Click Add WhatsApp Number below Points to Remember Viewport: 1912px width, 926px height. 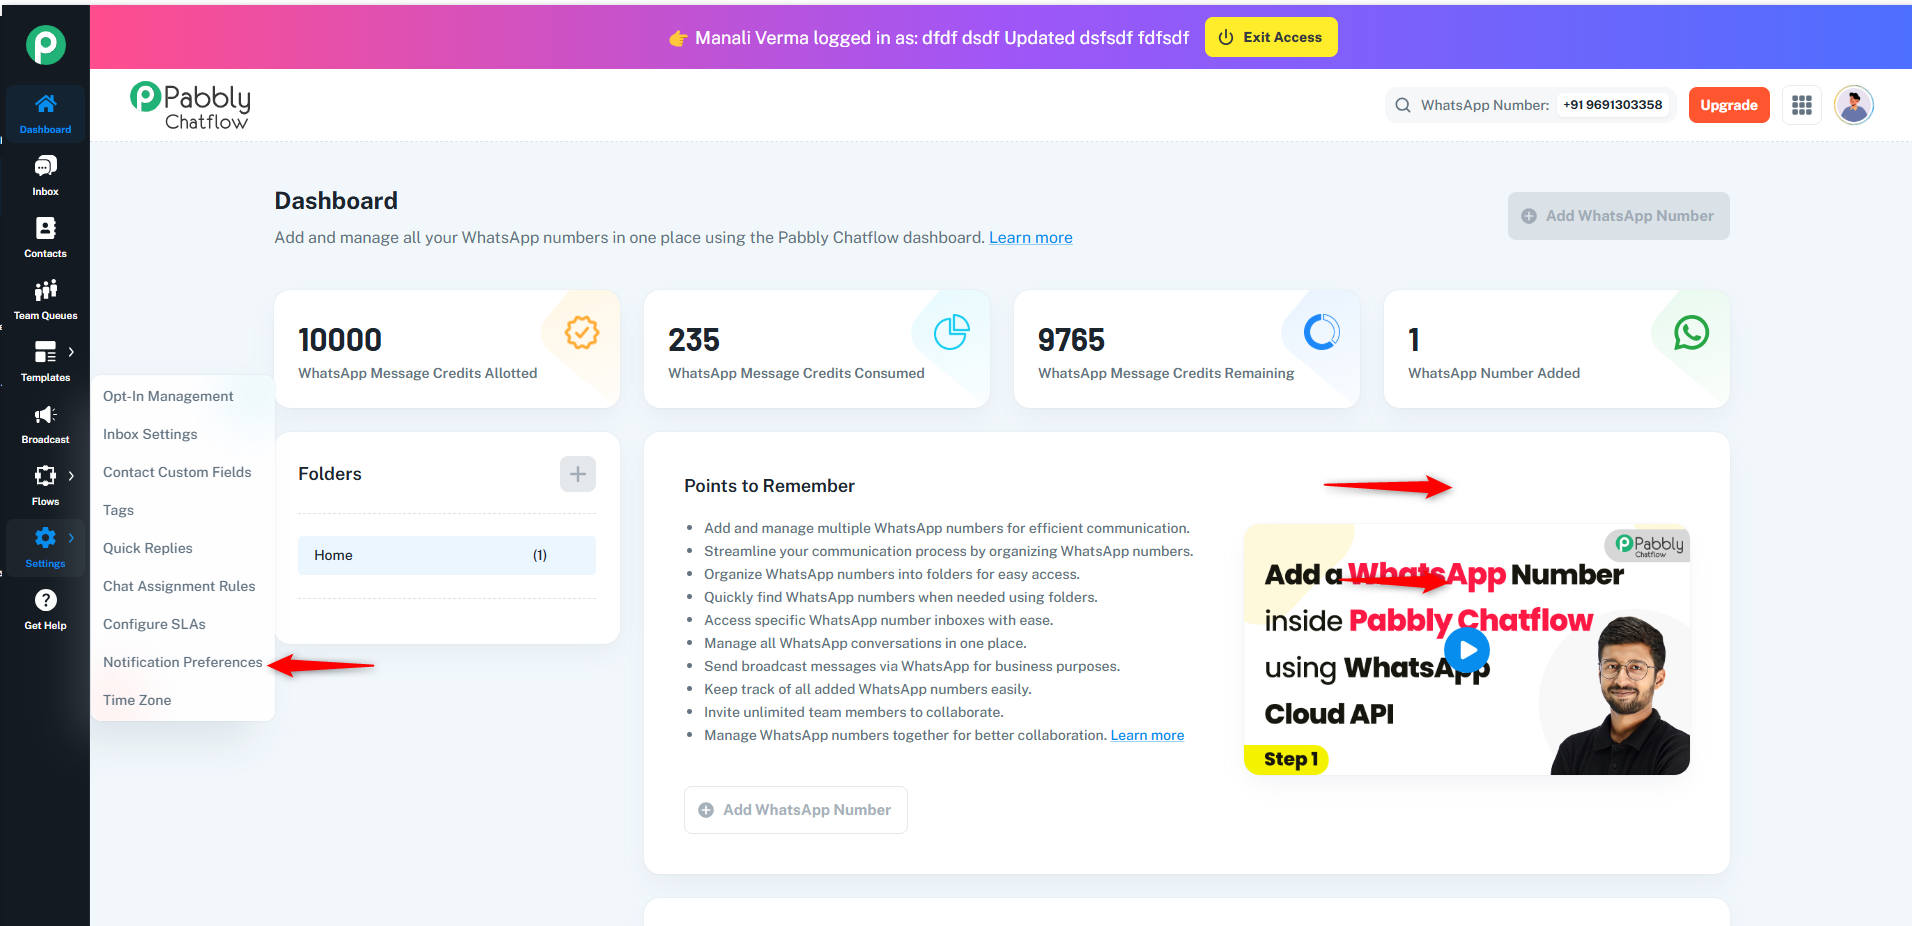point(796,810)
